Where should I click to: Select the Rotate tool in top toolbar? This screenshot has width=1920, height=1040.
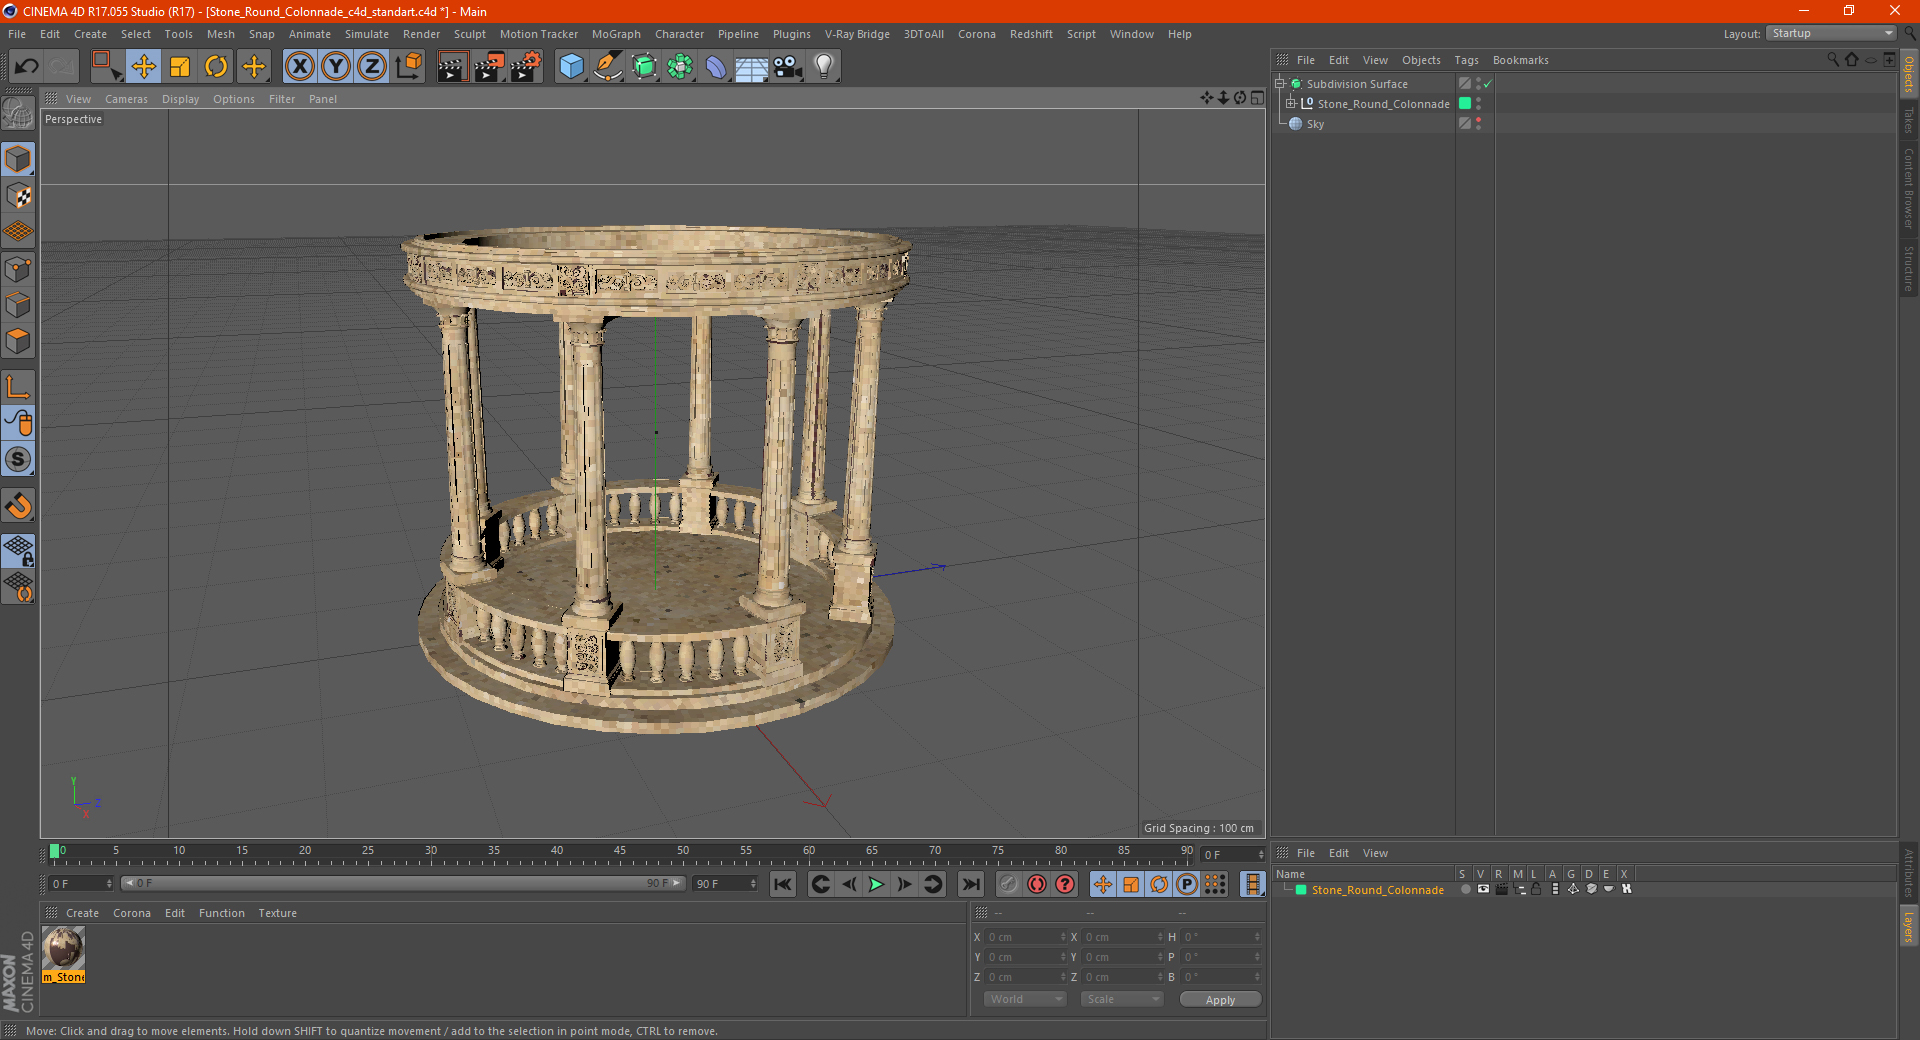(x=216, y=67)
